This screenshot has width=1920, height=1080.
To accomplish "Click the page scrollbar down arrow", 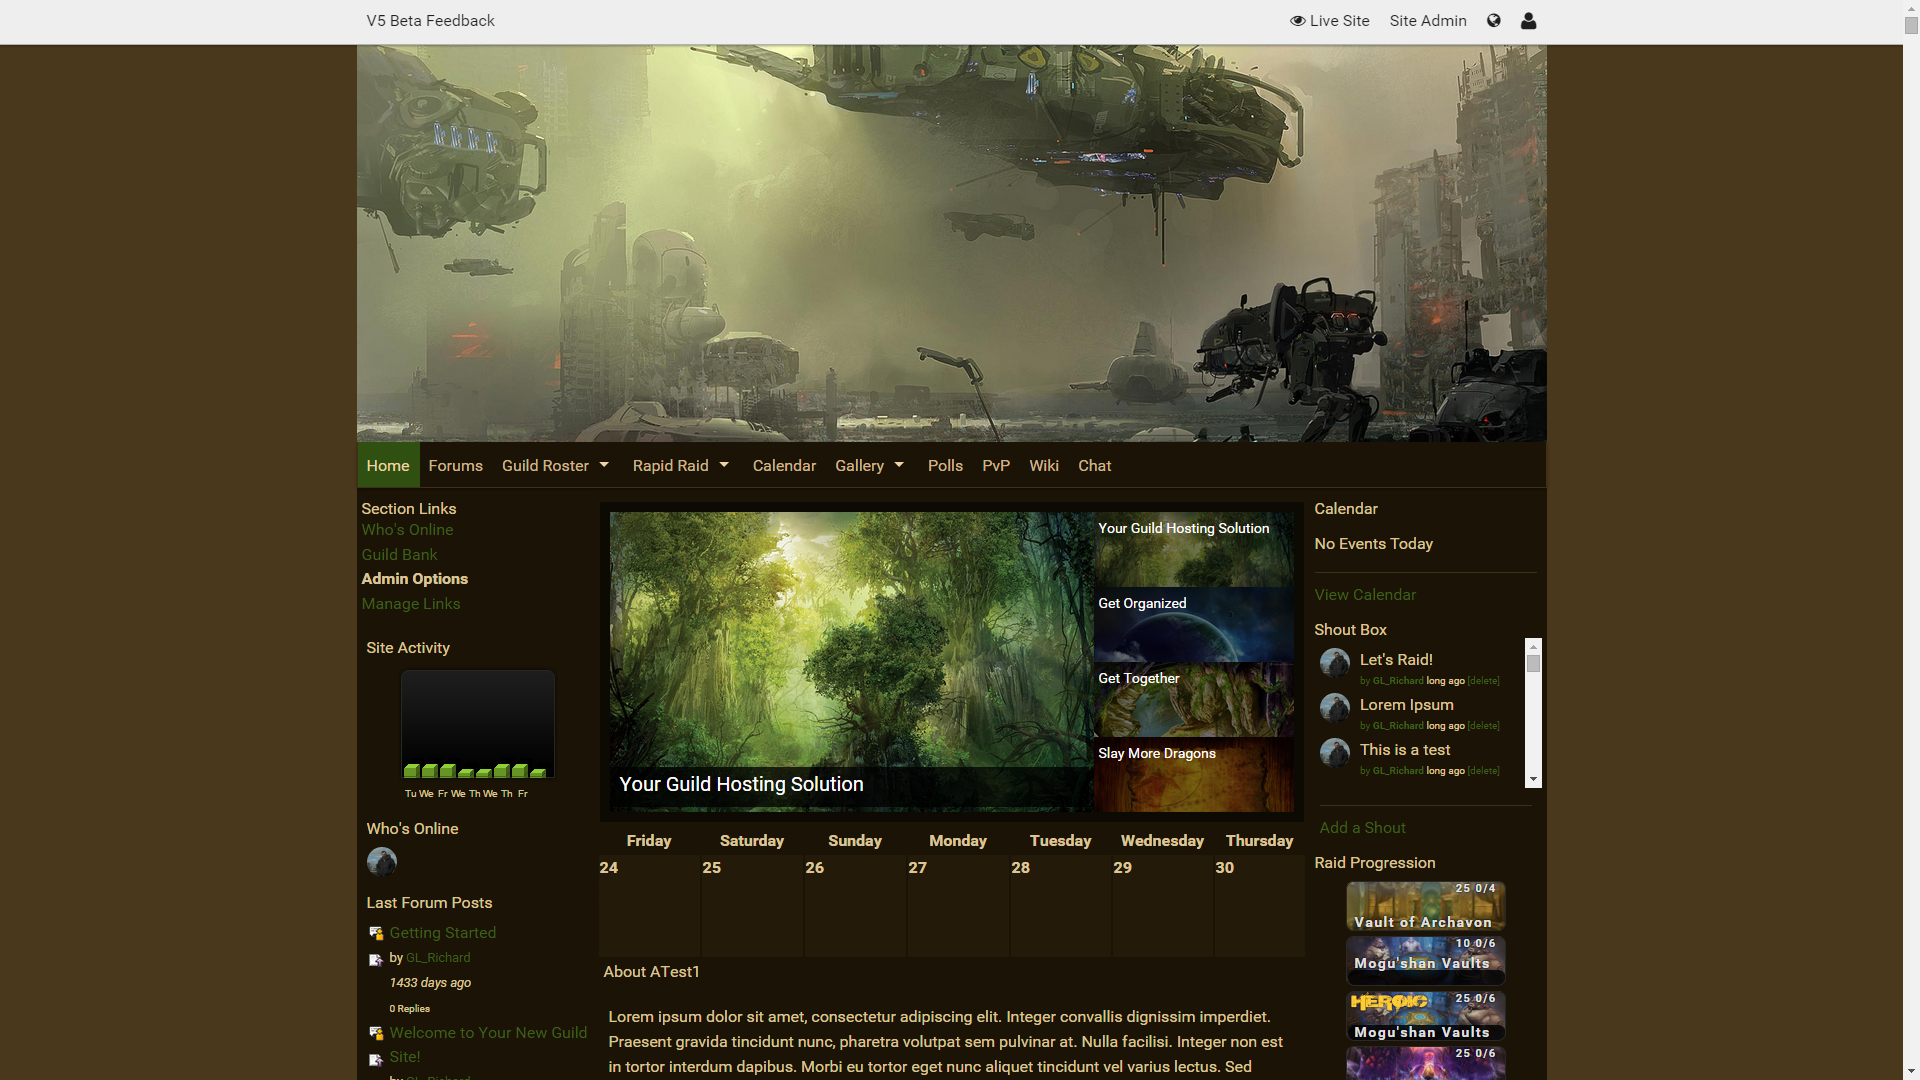I will click(x=1911, y=1071).
